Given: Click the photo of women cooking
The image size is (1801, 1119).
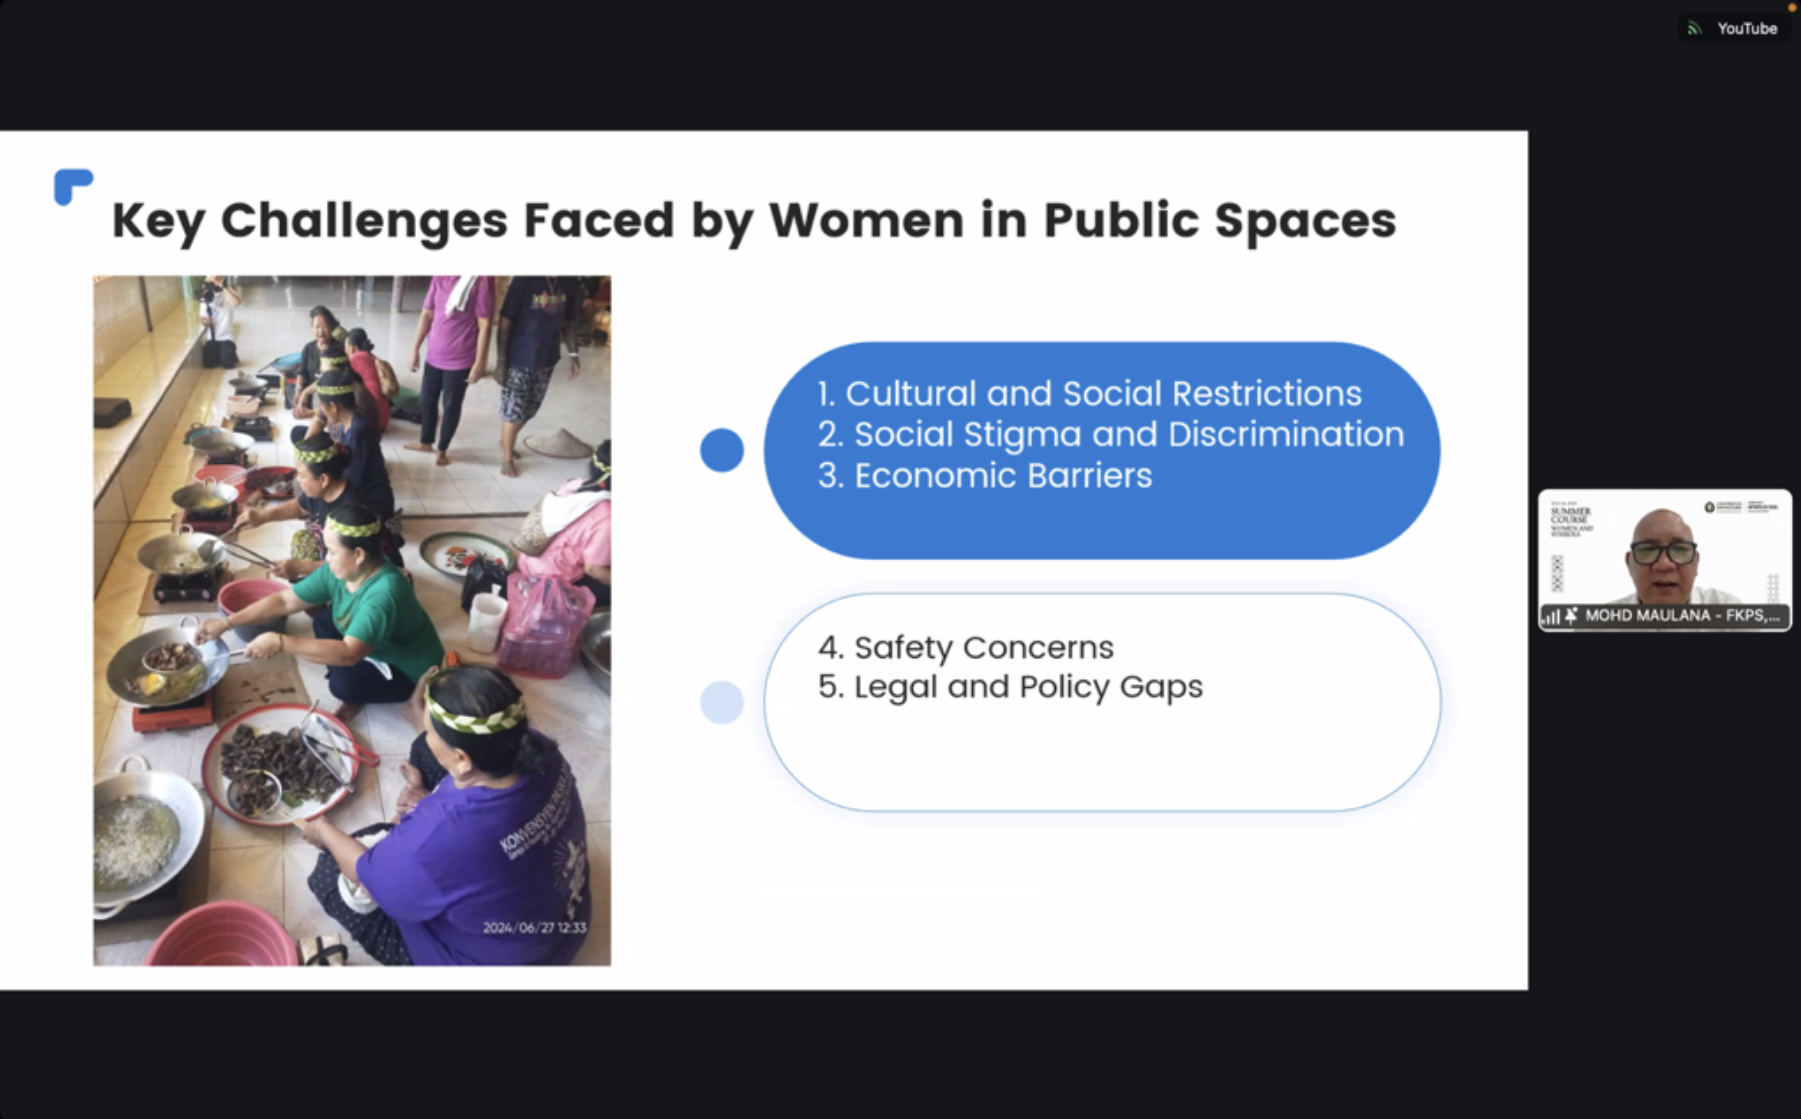Looking at the screenshot, I should click(x=352, y=620).
